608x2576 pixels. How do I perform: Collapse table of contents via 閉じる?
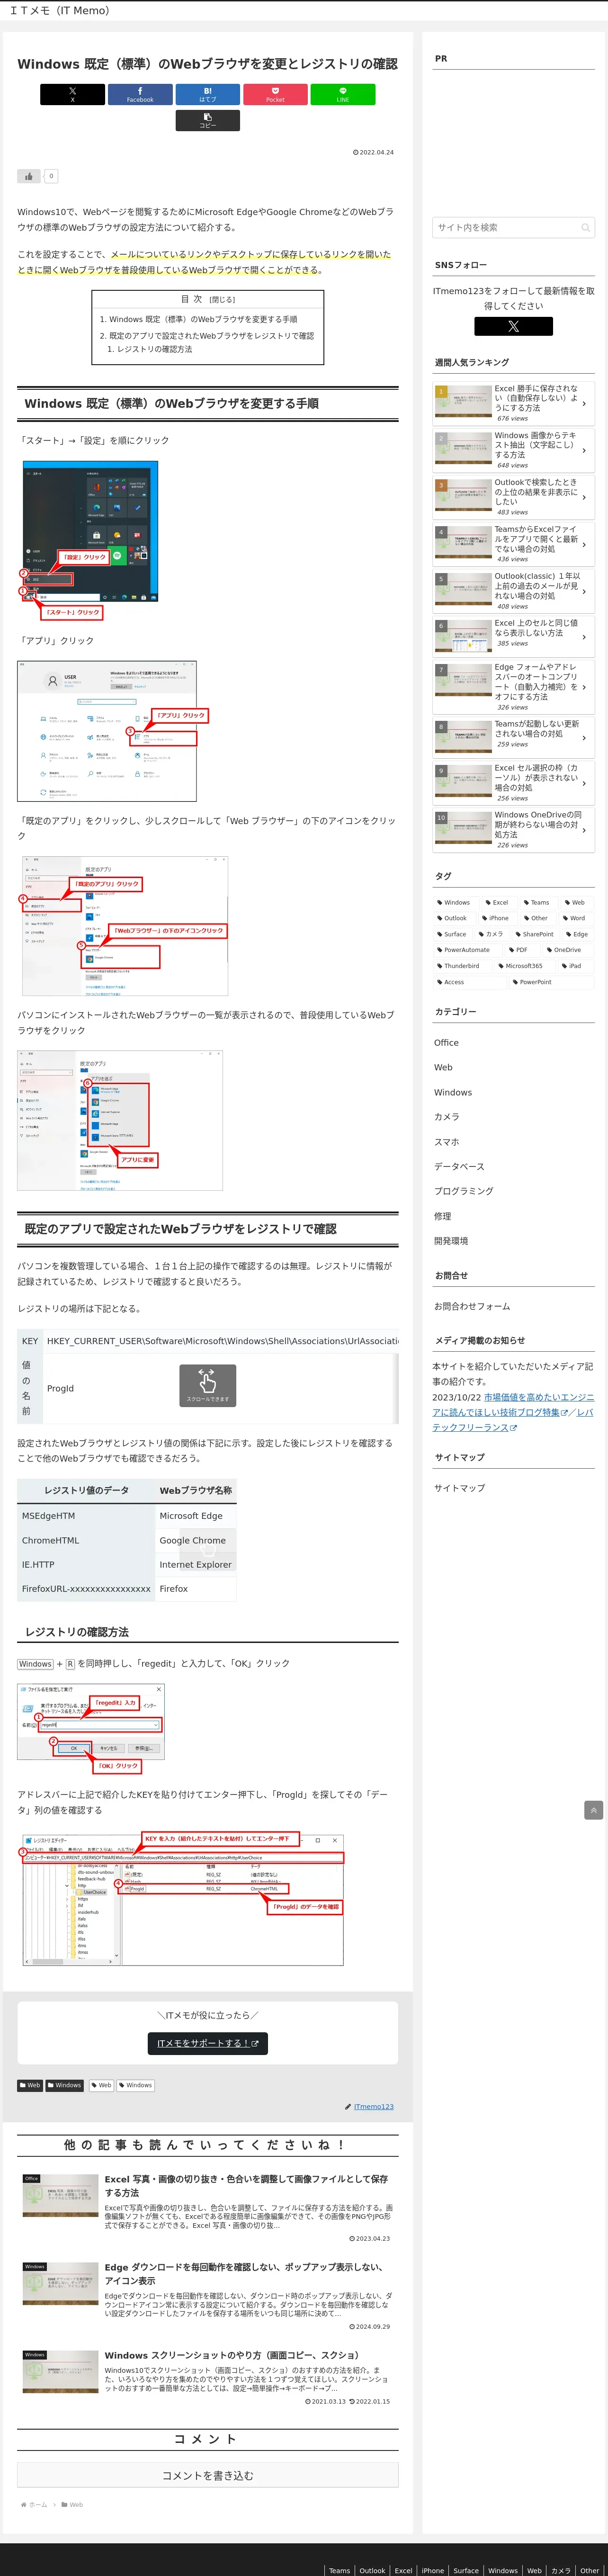[222, 299]
